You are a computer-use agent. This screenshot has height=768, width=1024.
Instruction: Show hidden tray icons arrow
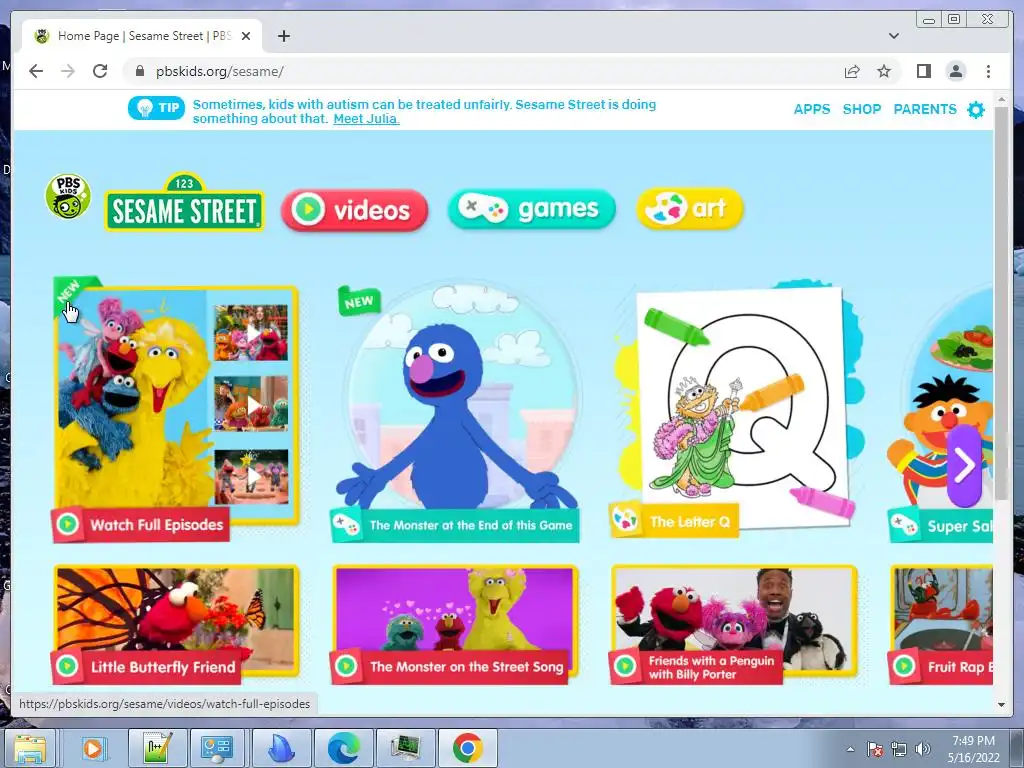point(850,749)
